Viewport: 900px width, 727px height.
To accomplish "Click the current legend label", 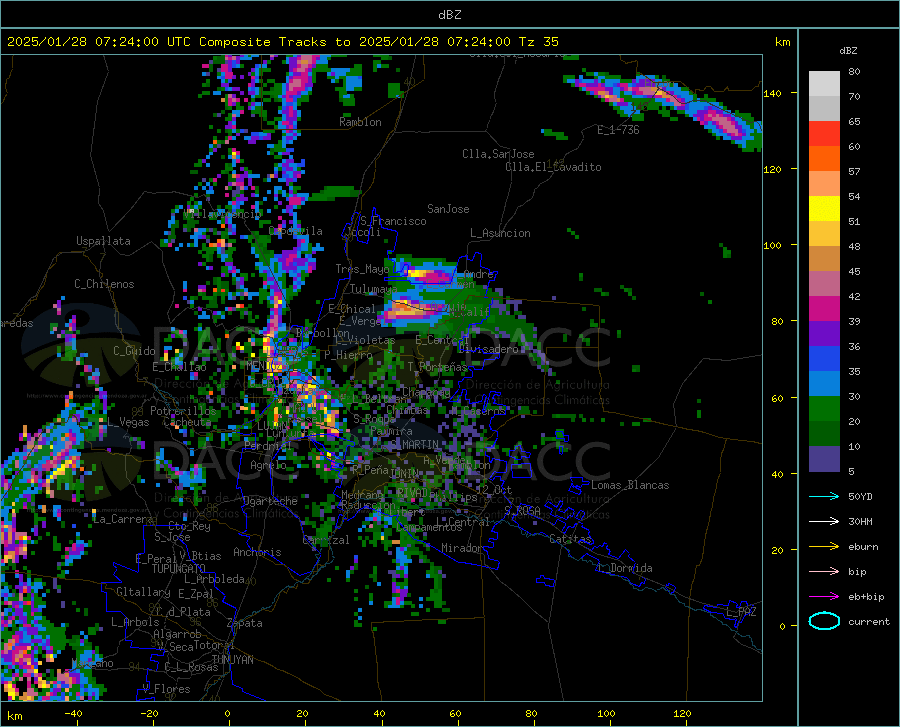I will tap(869, 621).
